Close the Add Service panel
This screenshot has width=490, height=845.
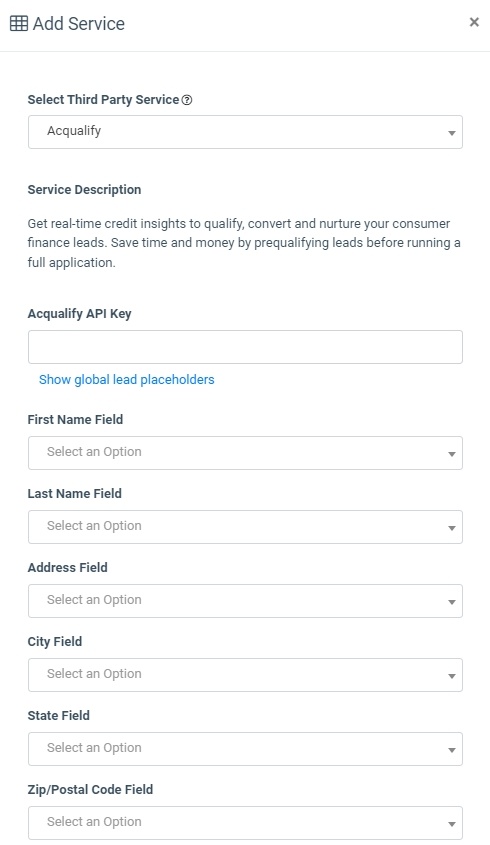(474, 22)
